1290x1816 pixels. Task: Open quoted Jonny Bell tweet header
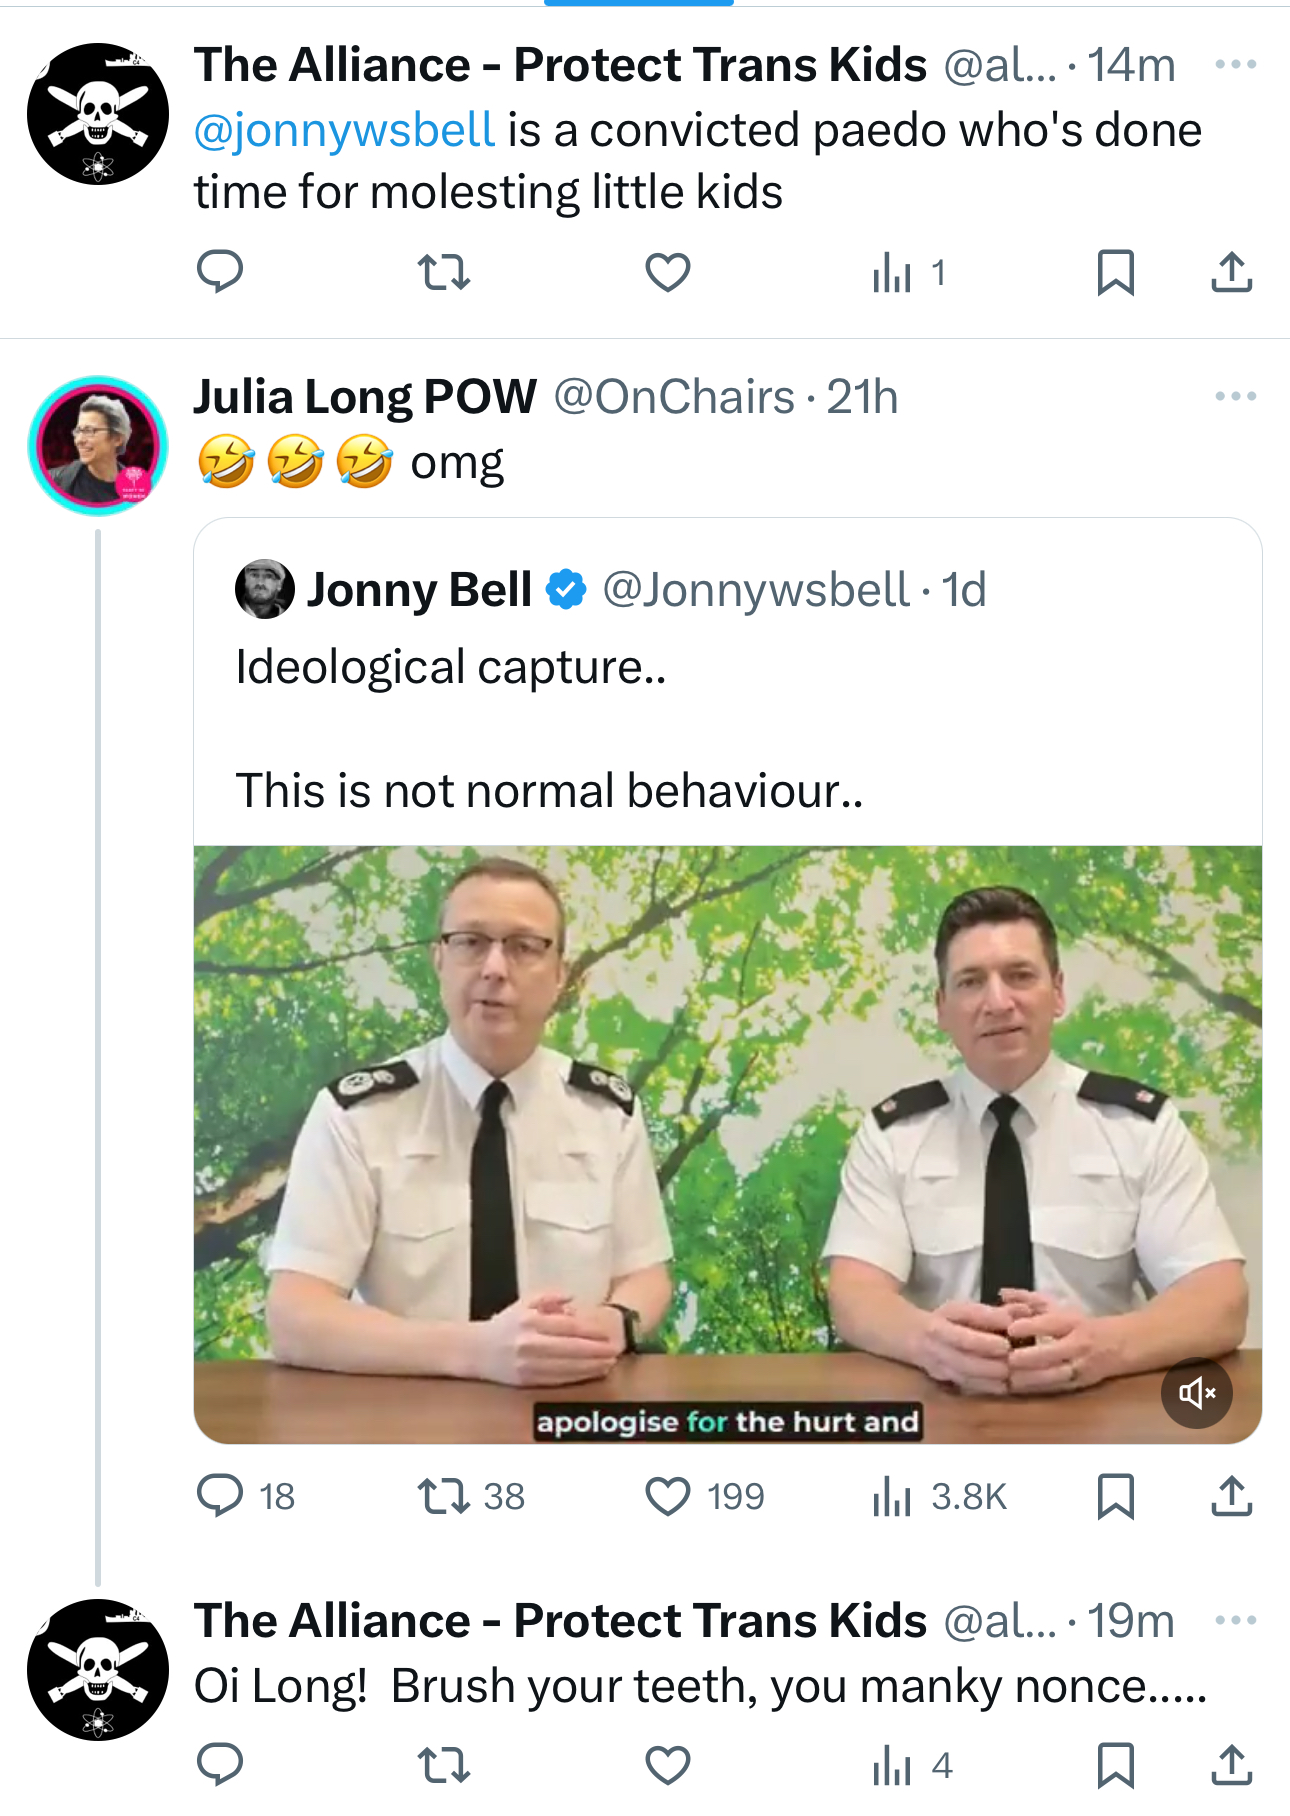pyautogui.click(x=418, y=590)
